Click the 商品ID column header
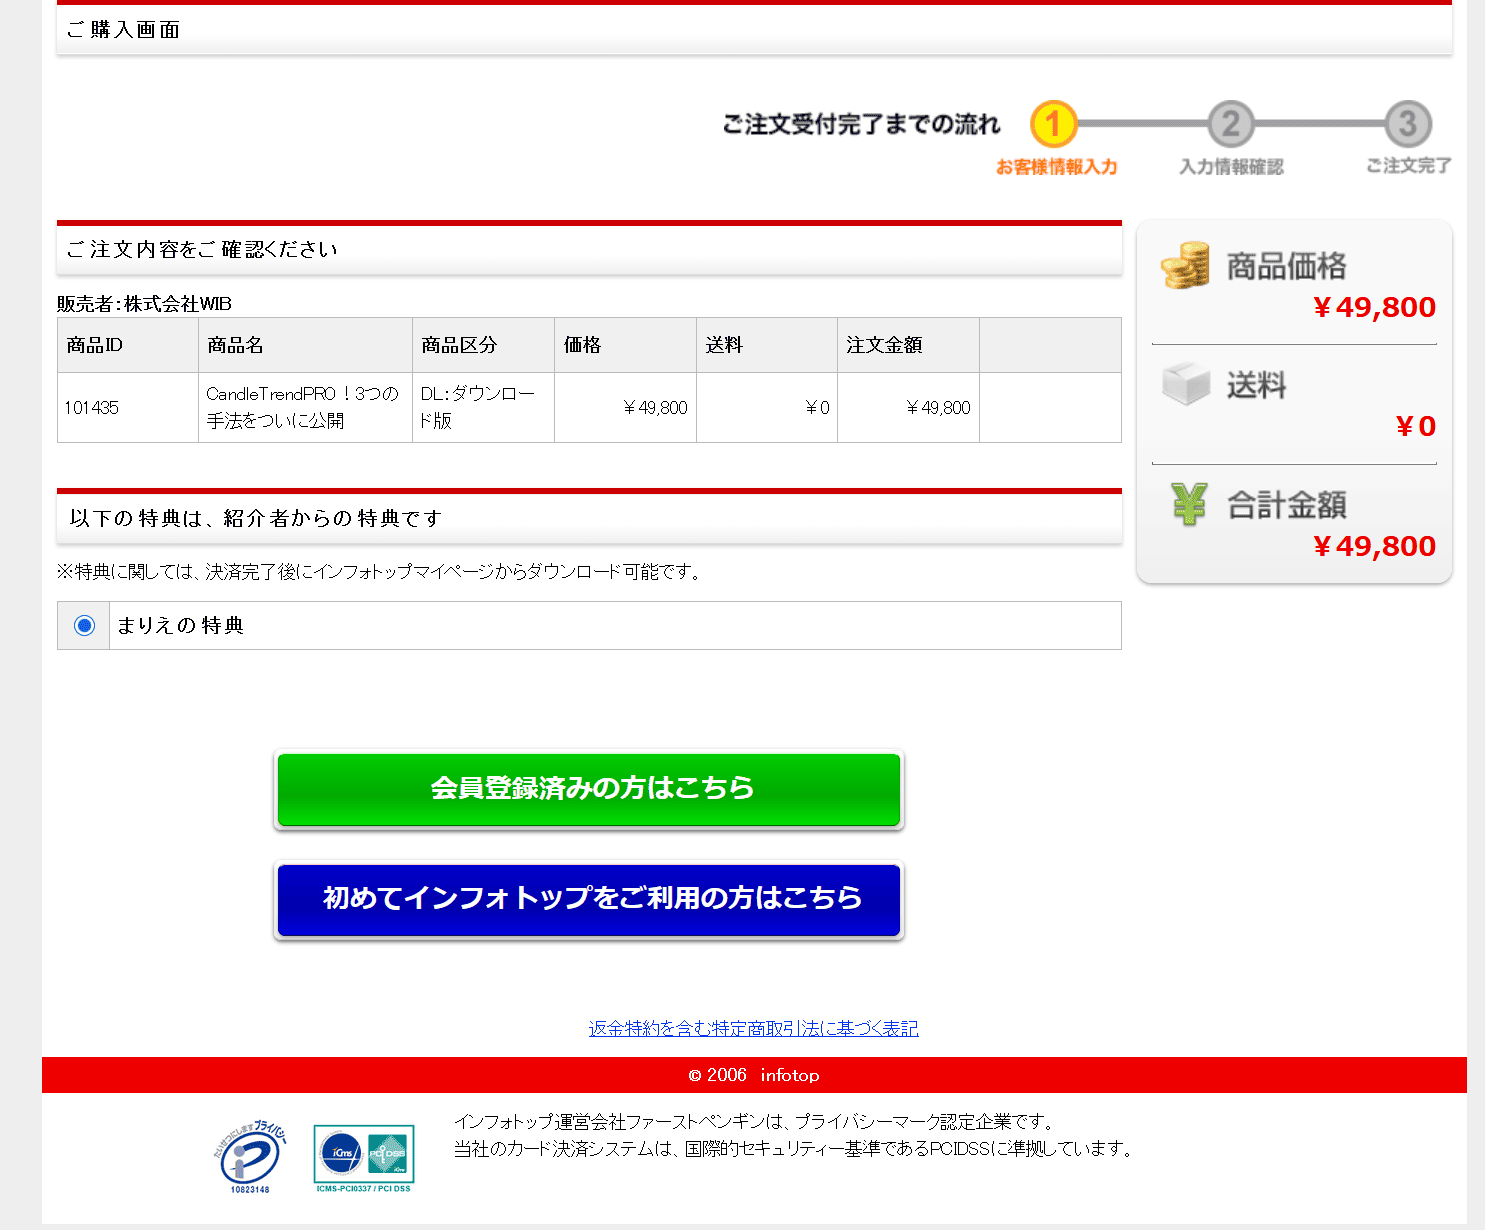Image resolution: width=1485 pixels, height=1230 pixels. point(94,344)
